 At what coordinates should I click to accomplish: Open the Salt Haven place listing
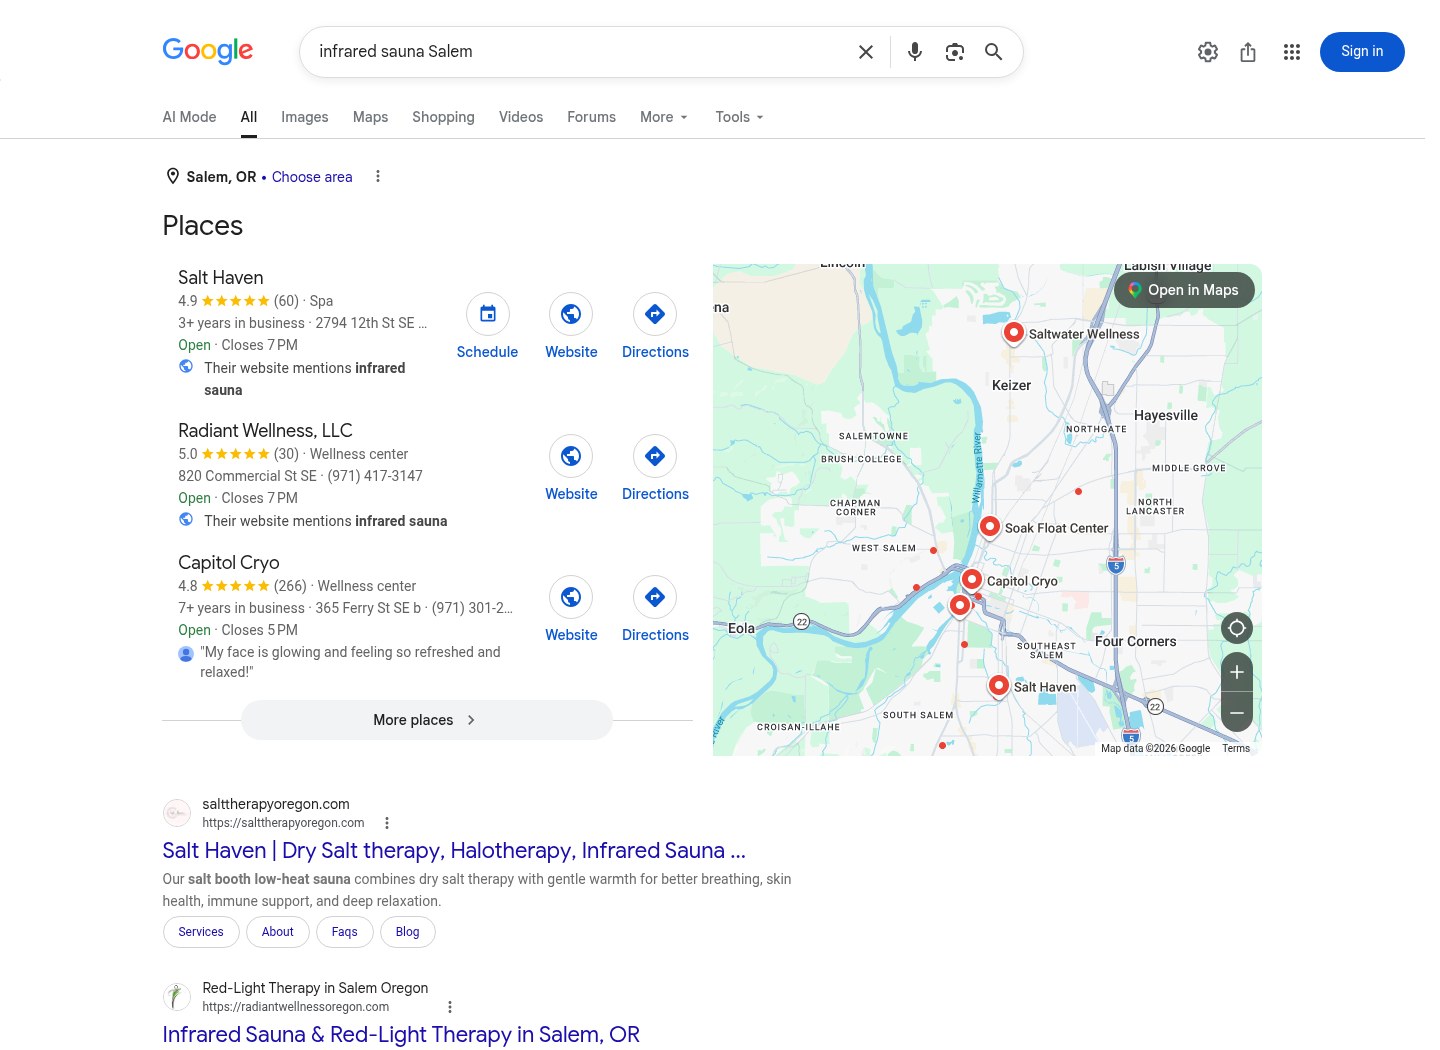coord(221,278)
